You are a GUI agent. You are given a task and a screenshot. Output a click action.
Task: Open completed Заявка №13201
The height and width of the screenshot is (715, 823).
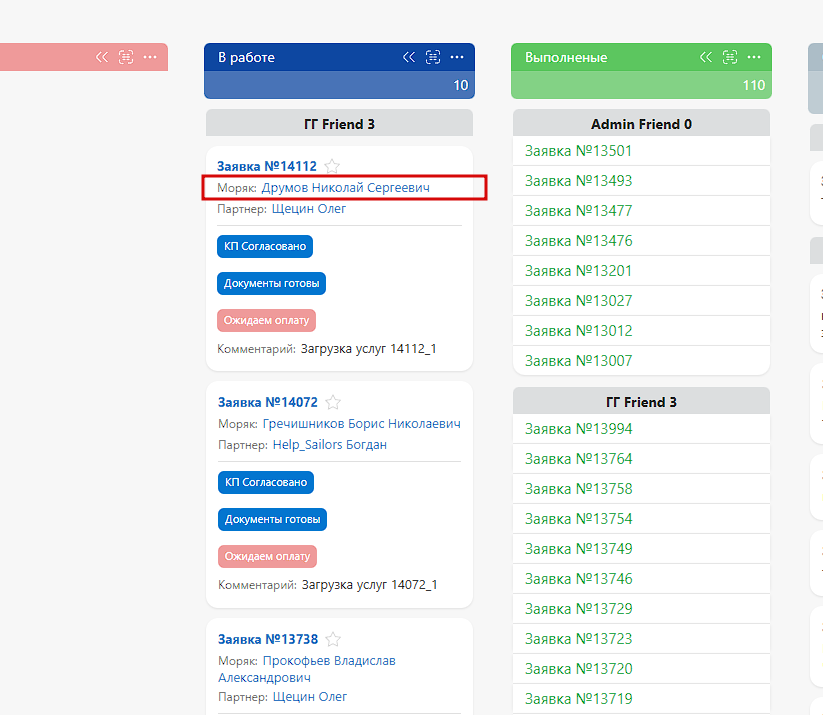point(578,271)
